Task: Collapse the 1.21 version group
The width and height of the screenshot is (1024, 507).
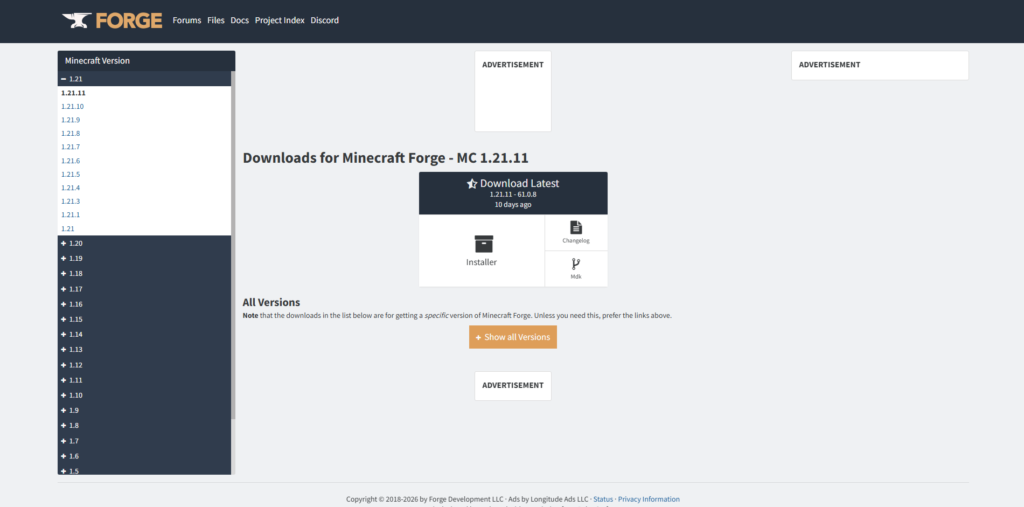Action: point(64,78)
